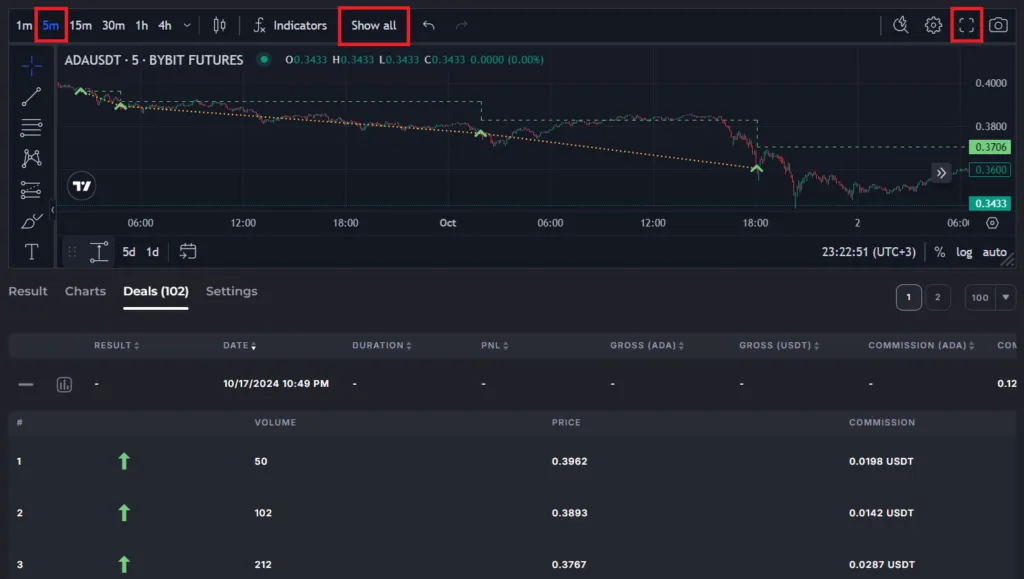Select the trend line drawing tool
Viewport: 1024px width, 579px height.
31,97
